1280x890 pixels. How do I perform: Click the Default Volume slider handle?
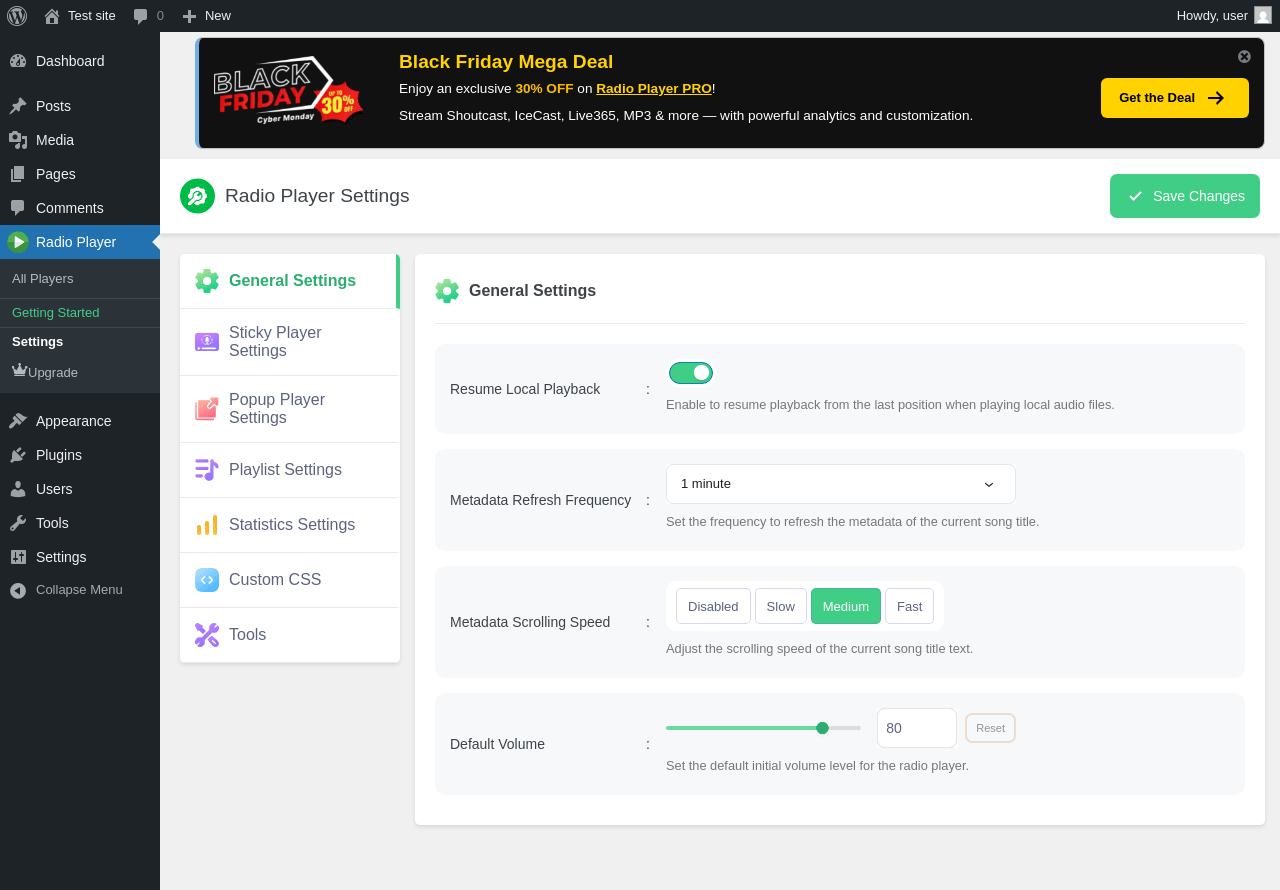point(823,728)
